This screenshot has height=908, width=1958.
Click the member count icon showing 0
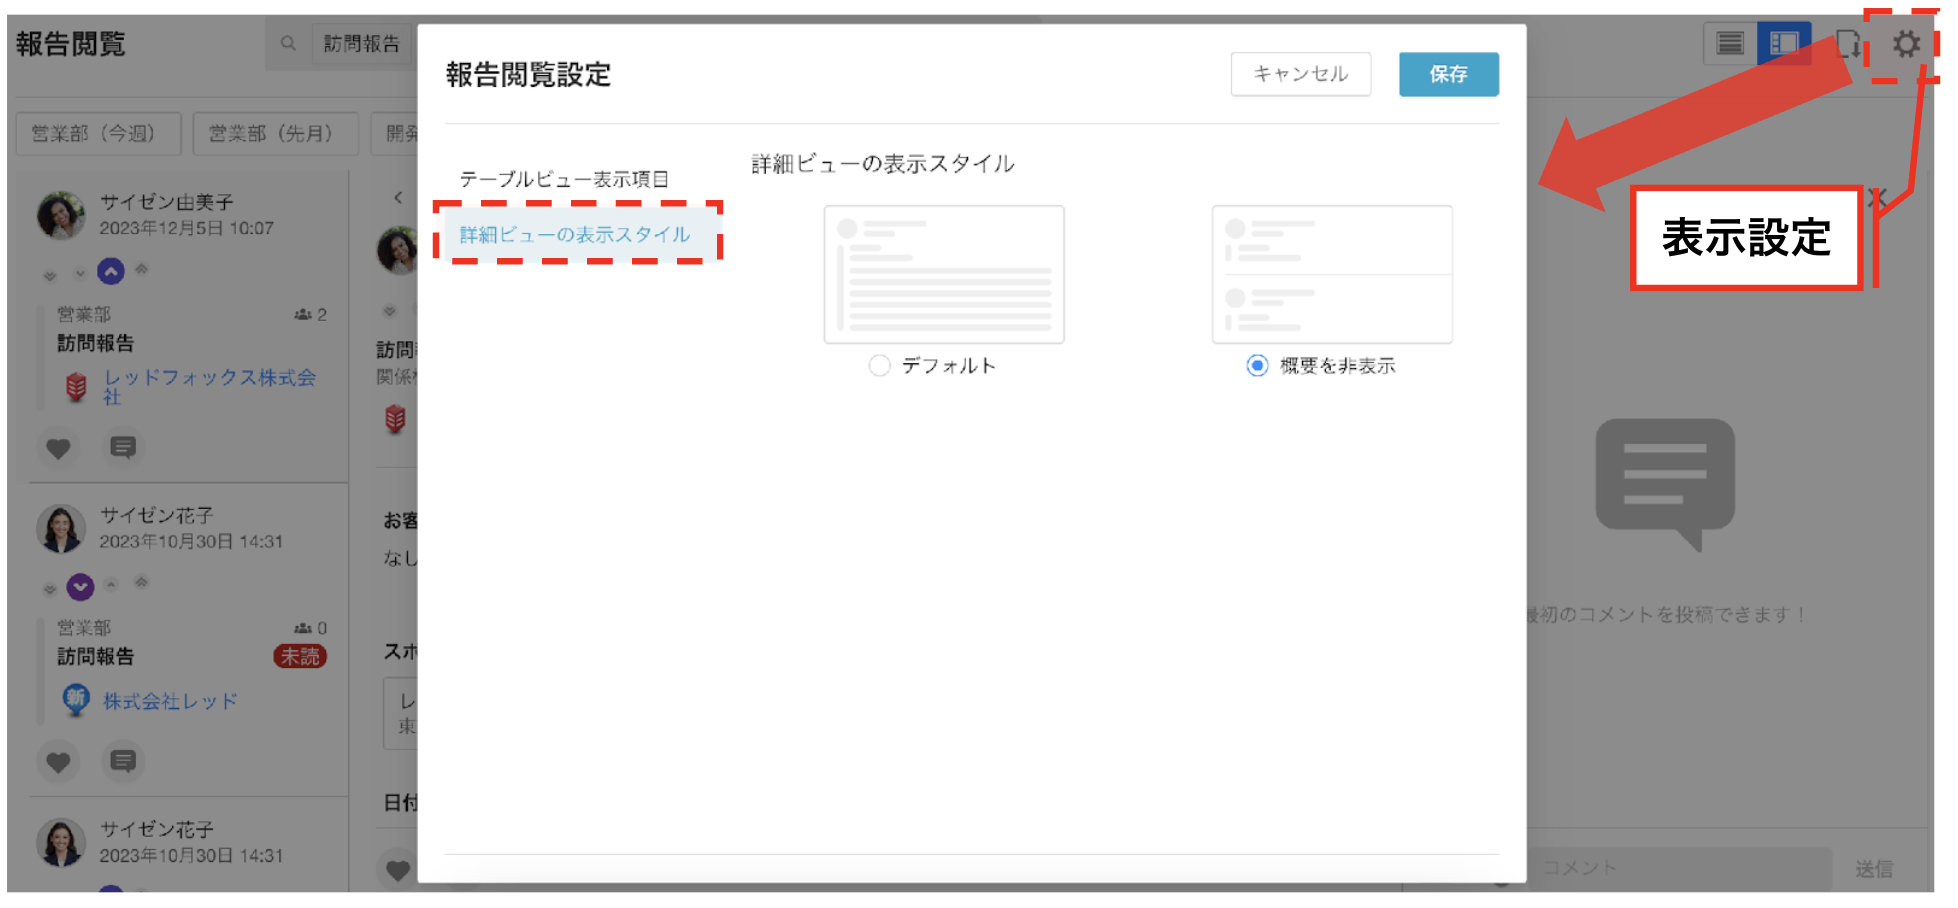(303, 628)
